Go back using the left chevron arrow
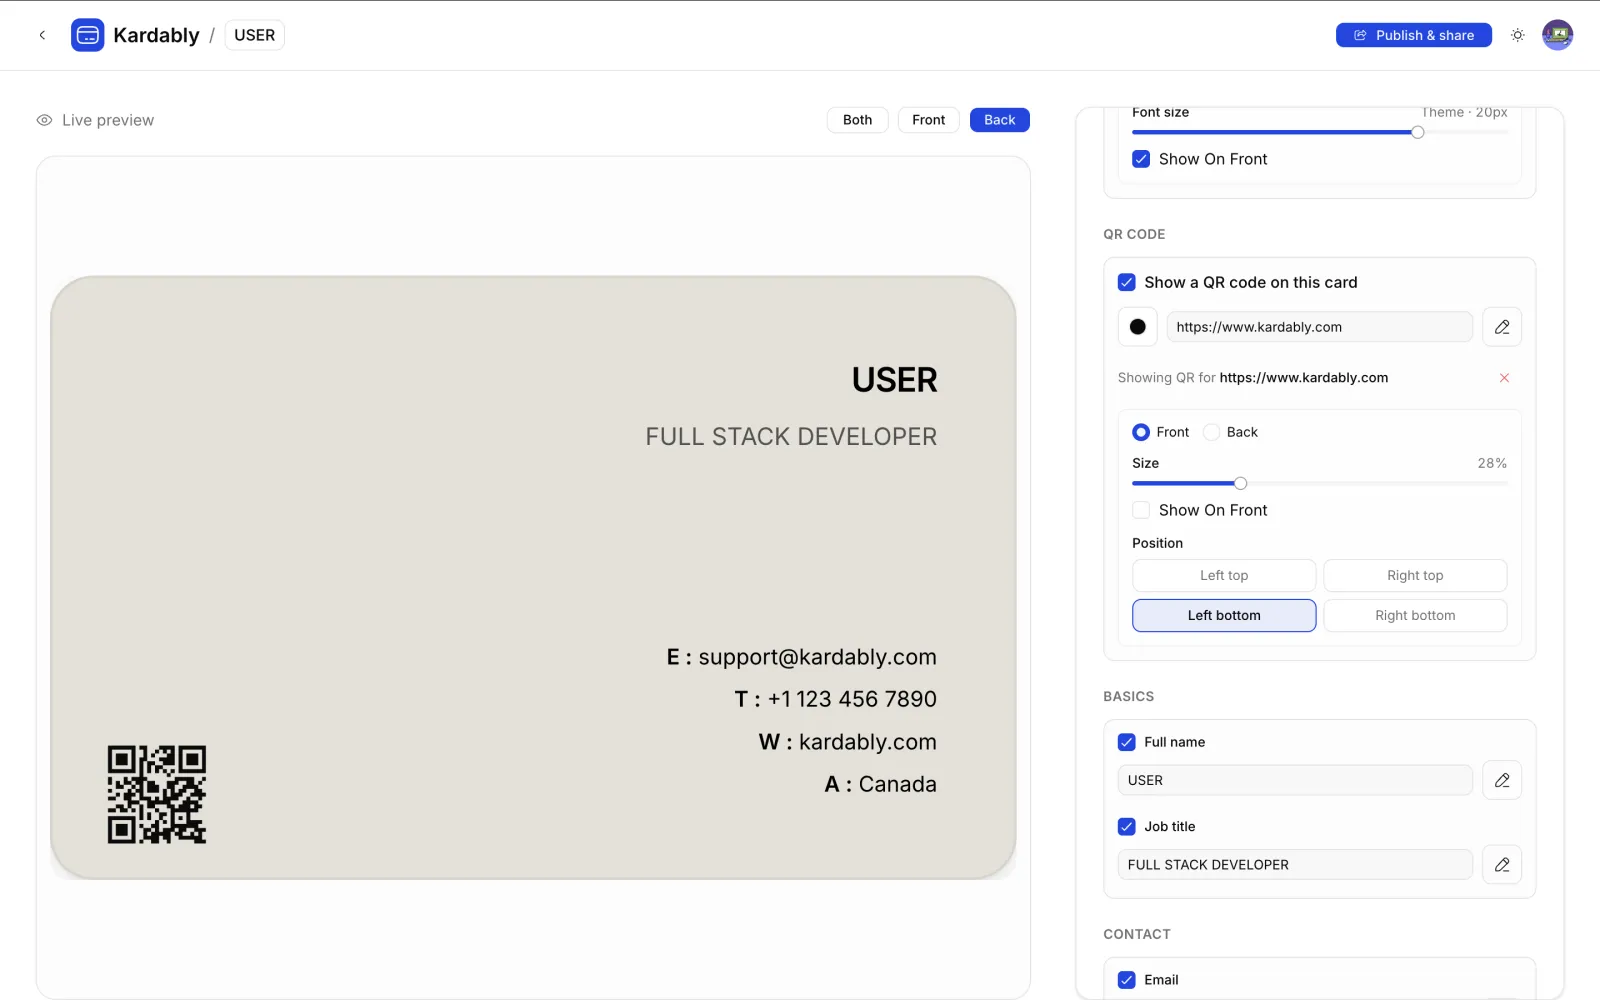This screenshot has height=1000, width=1600. [x=42, y=35]
